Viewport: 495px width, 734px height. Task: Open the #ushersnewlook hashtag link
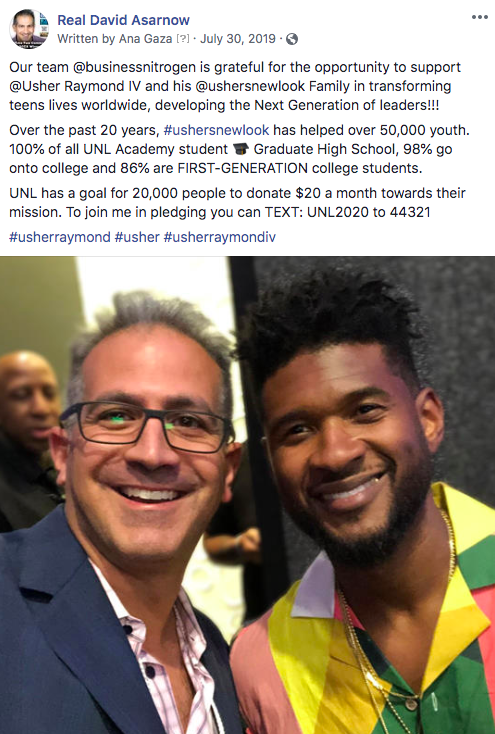click(x=216, y=130)
